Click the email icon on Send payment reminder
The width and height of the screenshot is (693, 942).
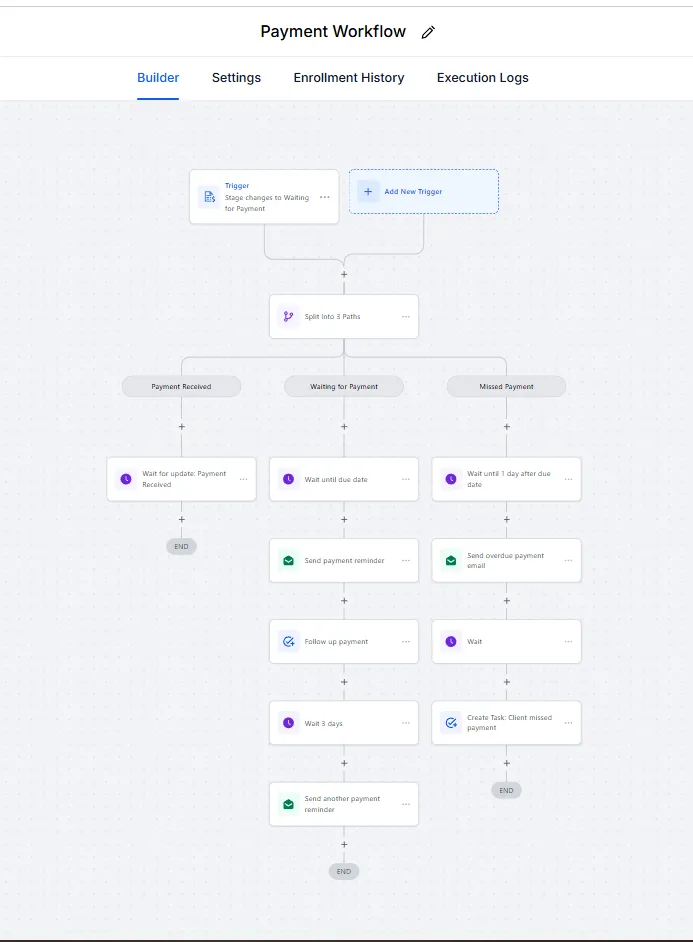point(288,561)
